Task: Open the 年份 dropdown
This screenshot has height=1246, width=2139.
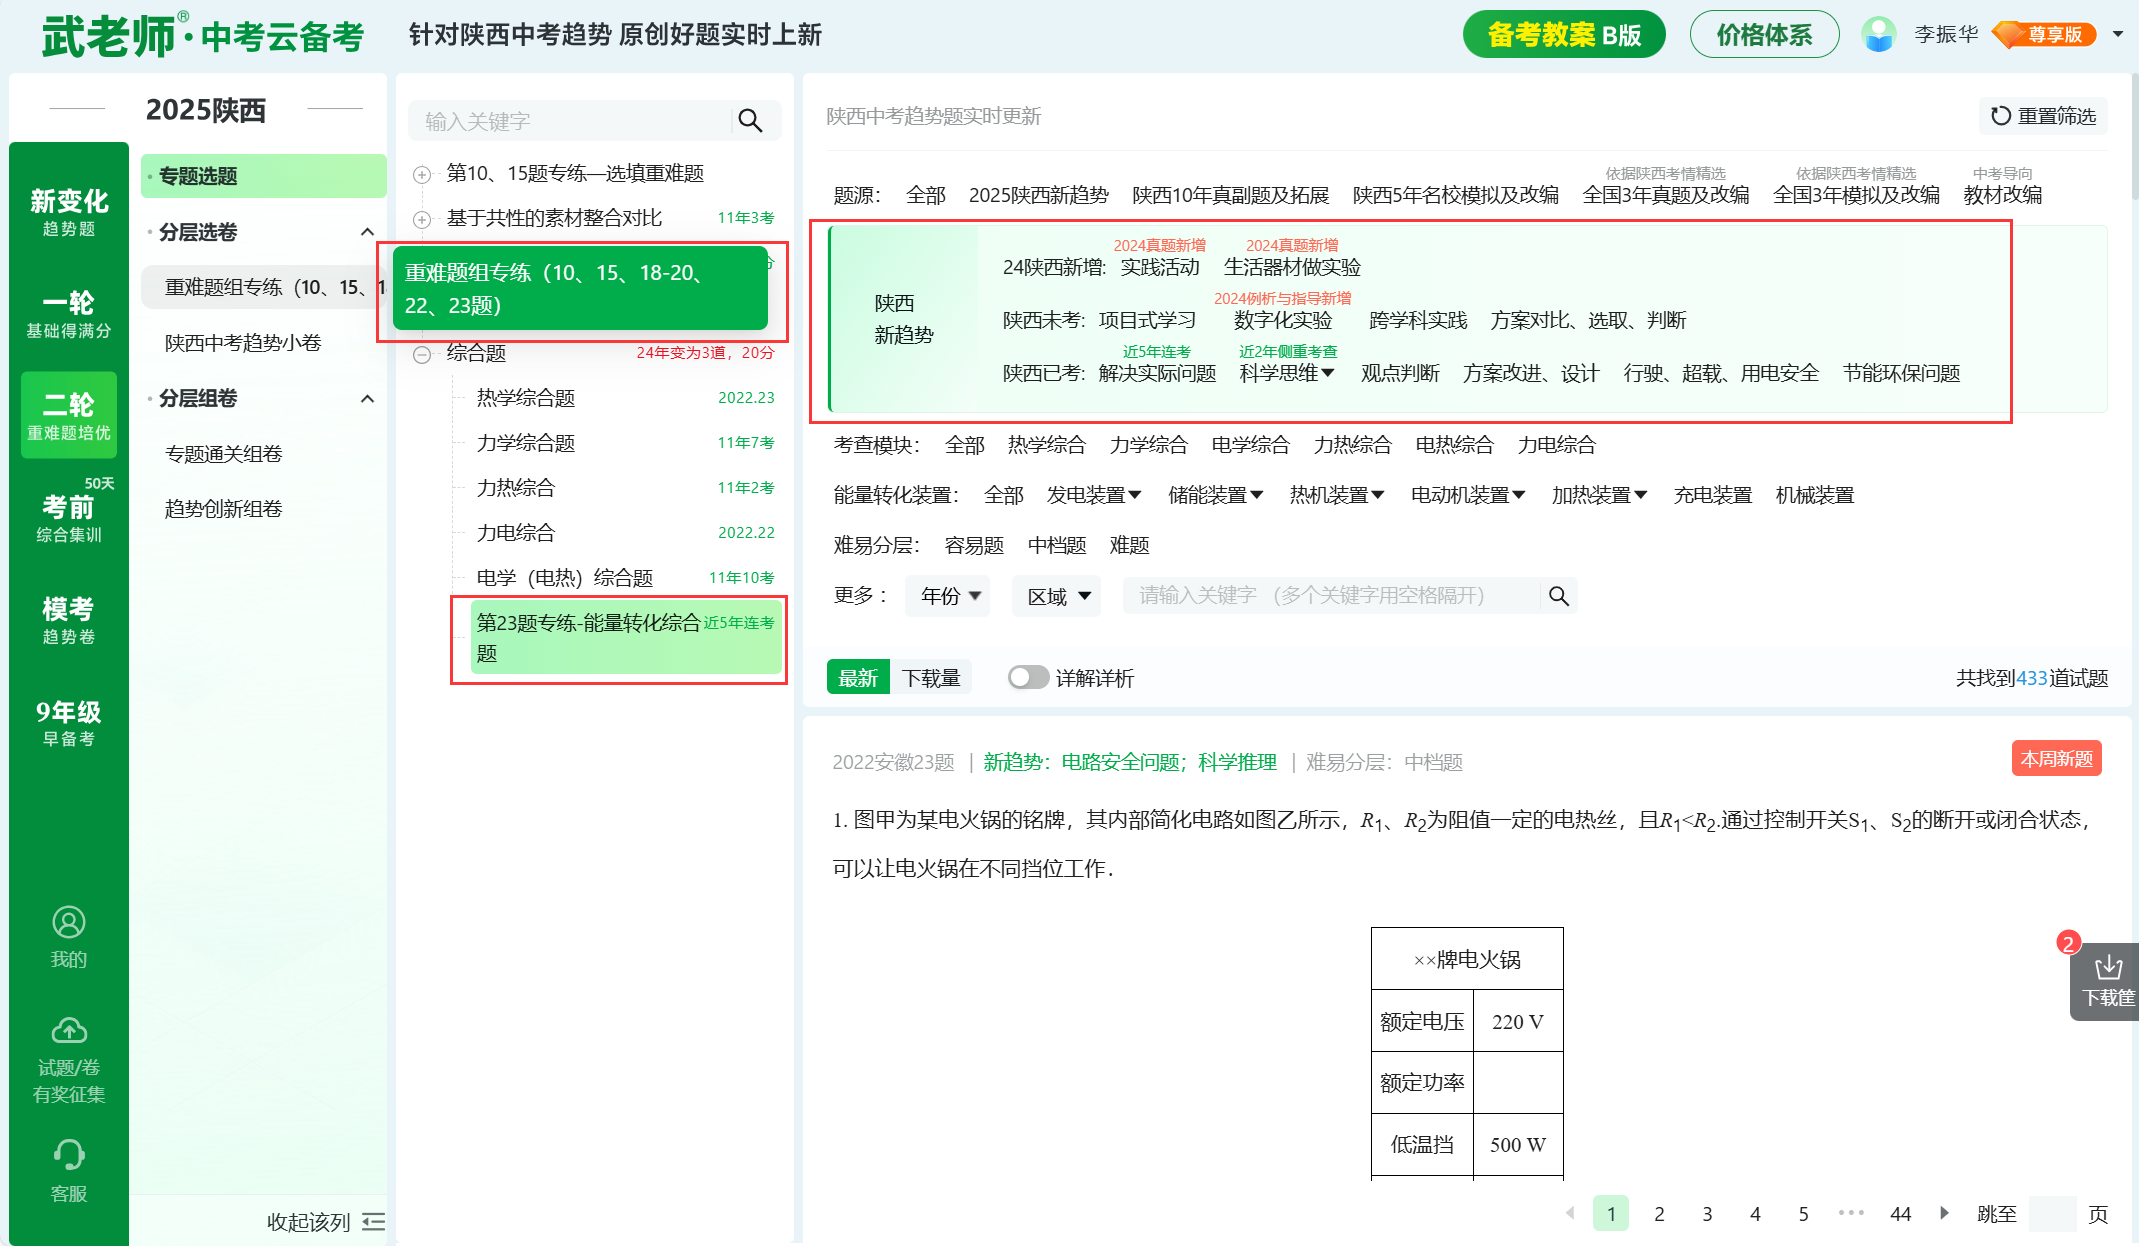Action: point(949,596)
